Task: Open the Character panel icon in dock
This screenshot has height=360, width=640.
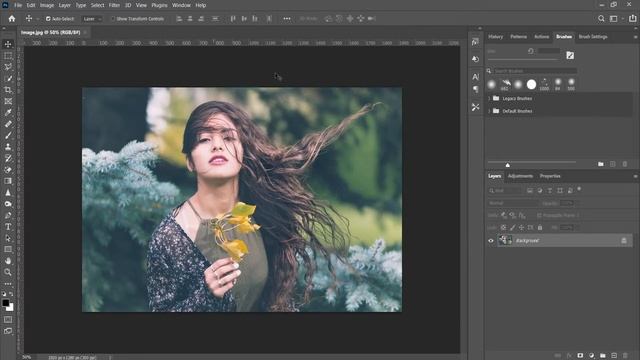Action: pos(476,77)
